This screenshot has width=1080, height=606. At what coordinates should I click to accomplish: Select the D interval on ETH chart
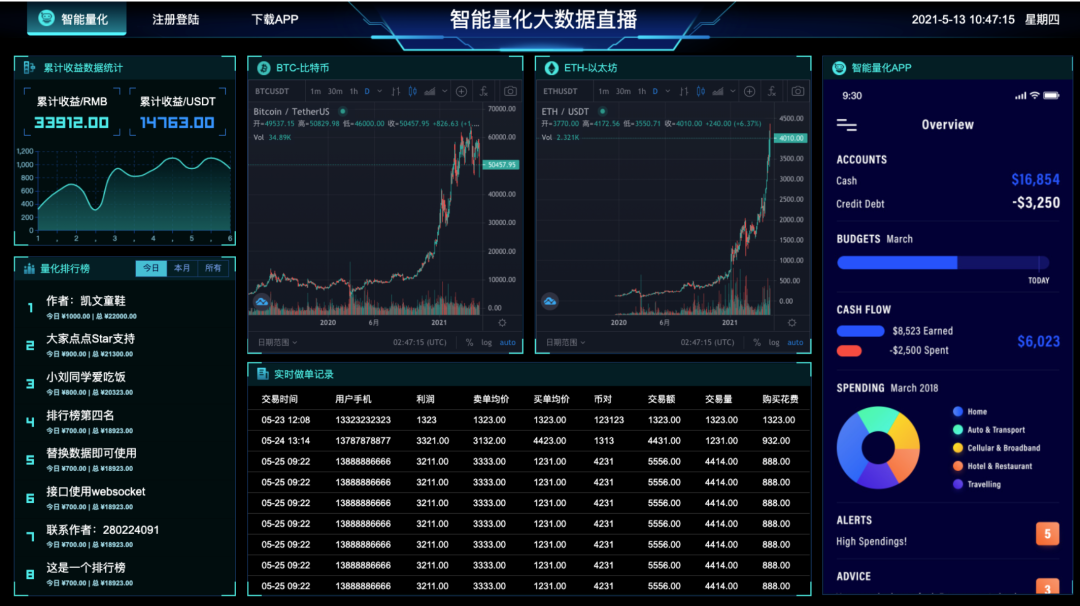[655, 91]
